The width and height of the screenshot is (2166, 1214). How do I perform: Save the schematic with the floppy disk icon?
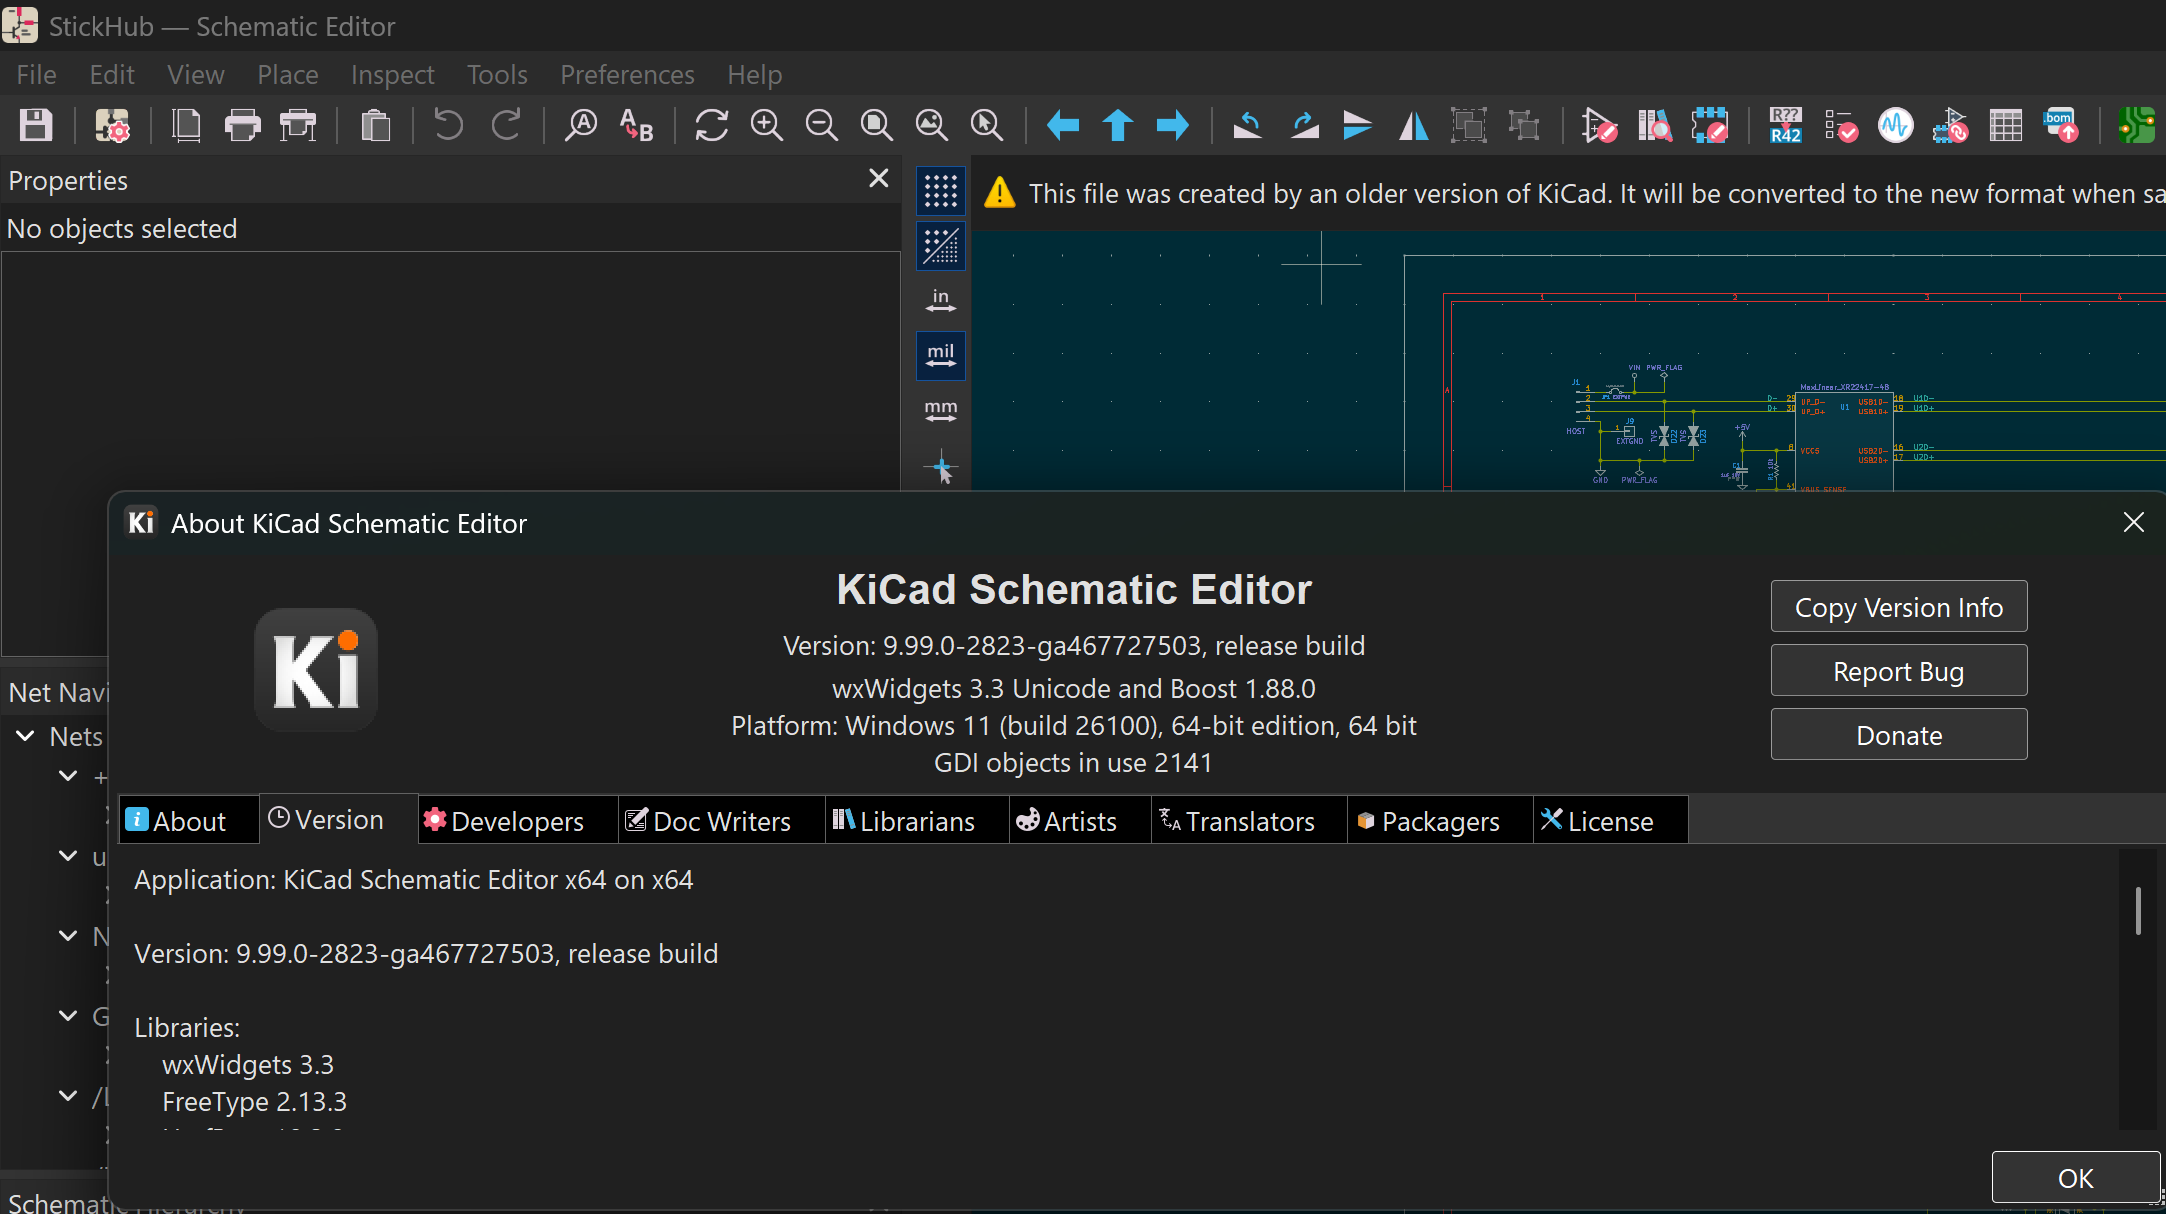pos(36,126)
